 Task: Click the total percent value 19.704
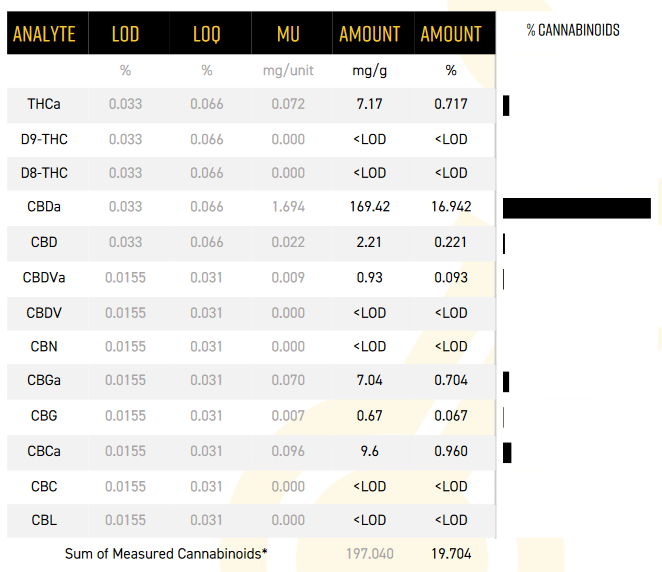(452, 553)
